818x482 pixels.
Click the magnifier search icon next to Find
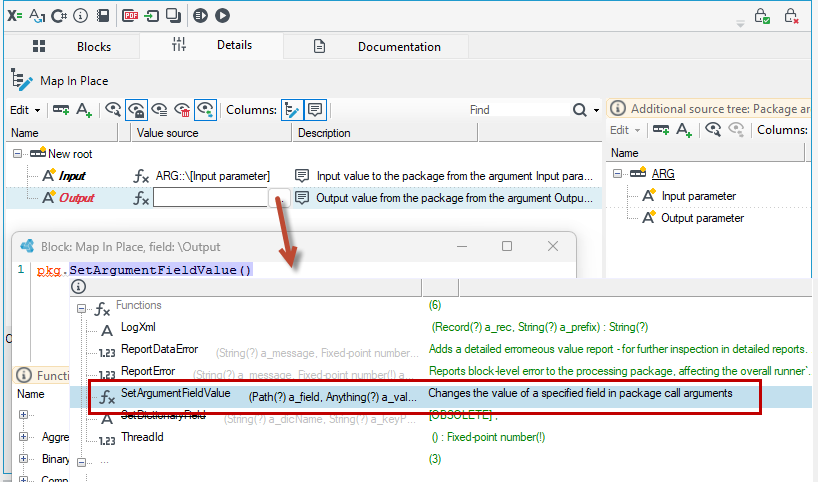click(580, 110)
